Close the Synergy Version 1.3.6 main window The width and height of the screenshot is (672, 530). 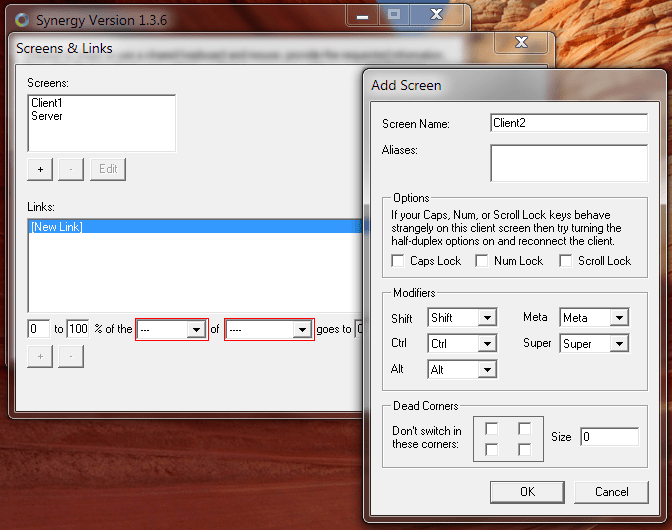tap(436, 15)
